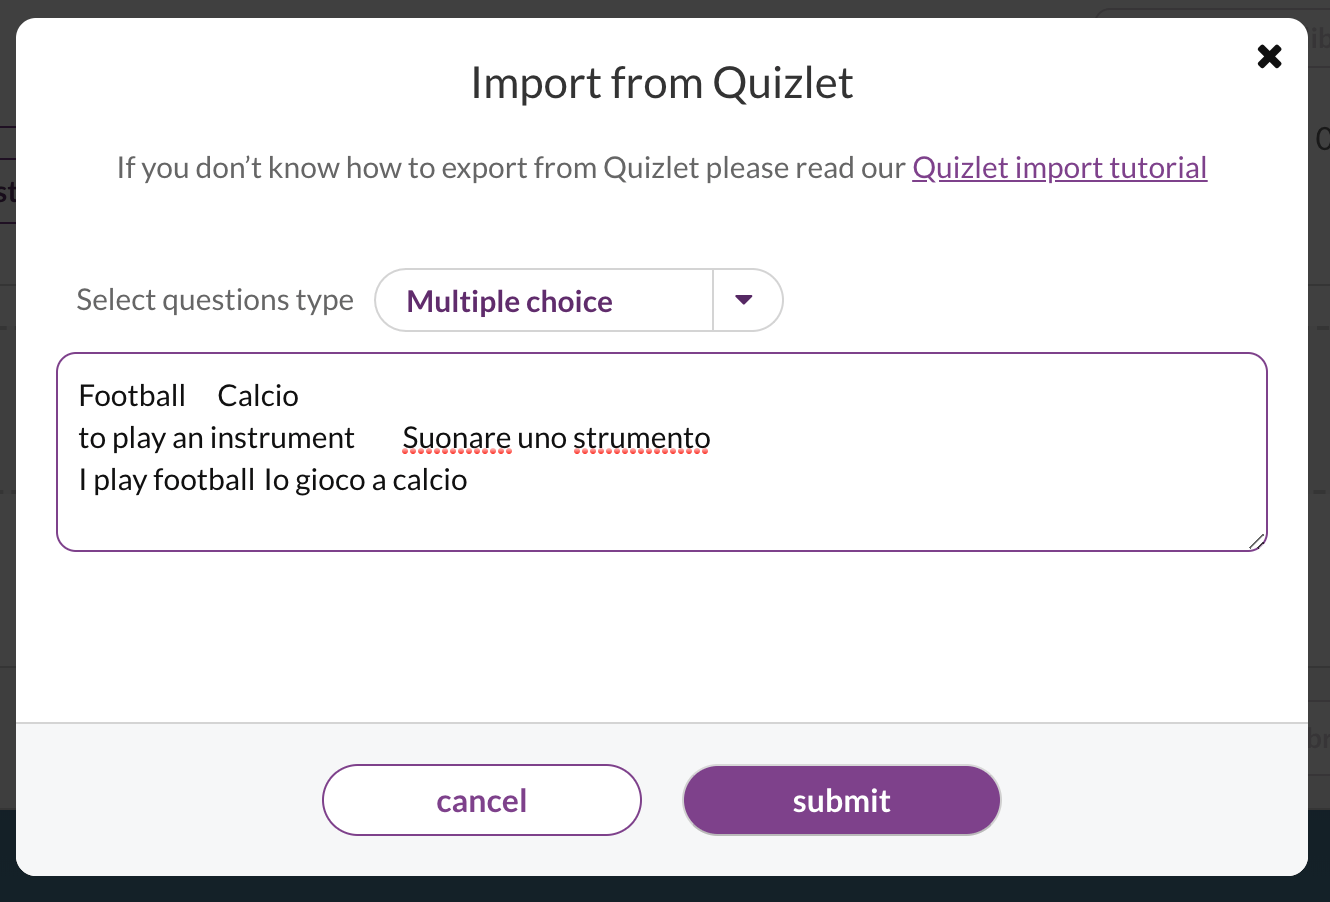This screenshot has height=902, width=1330.
Task: Click the misspelled word Suonare
Action: tap(457, 437)
